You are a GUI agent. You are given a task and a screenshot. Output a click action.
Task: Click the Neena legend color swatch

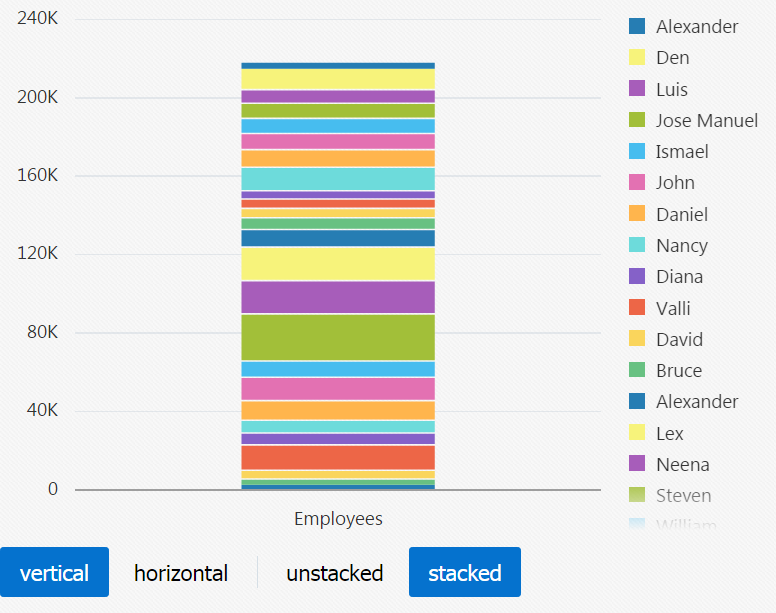click(637, 464)
